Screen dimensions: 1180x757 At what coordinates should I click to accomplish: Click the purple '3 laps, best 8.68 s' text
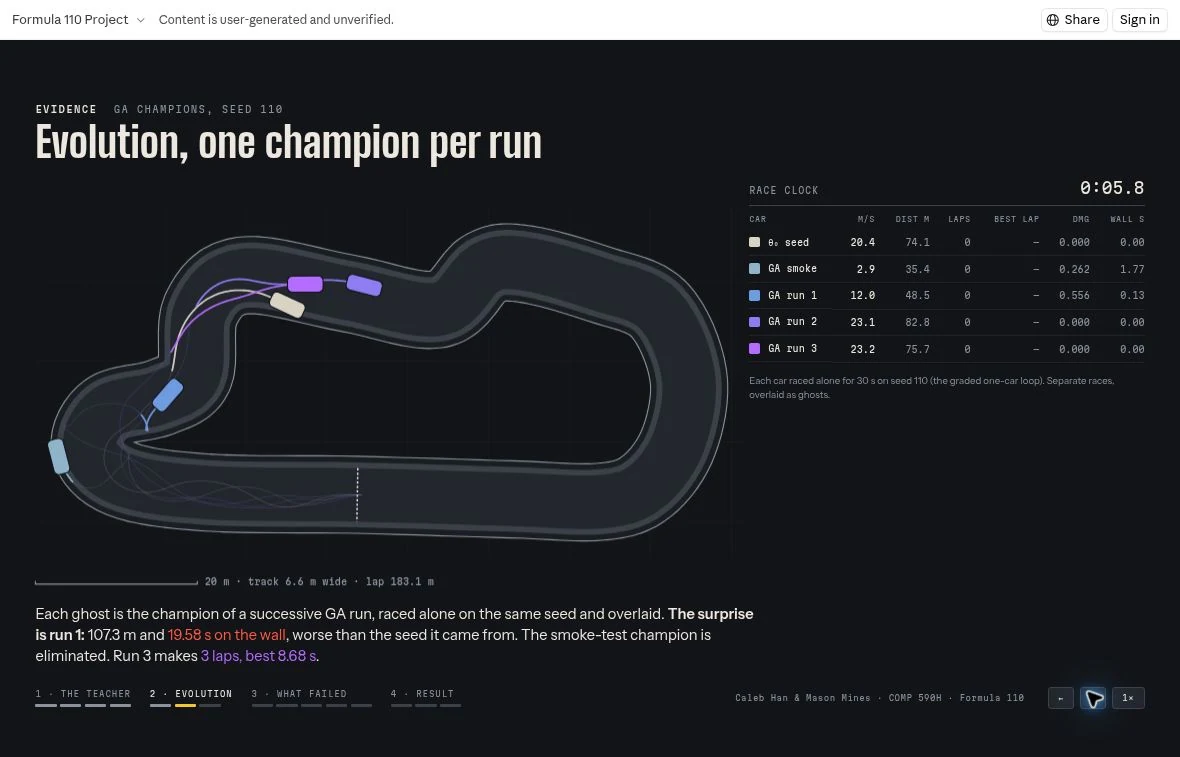click(x=258, y=655)
